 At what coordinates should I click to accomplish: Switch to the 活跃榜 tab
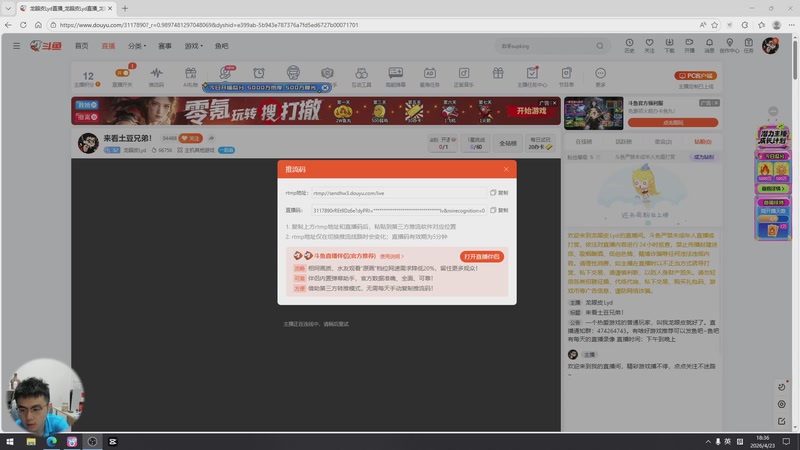tap(623, 142)
